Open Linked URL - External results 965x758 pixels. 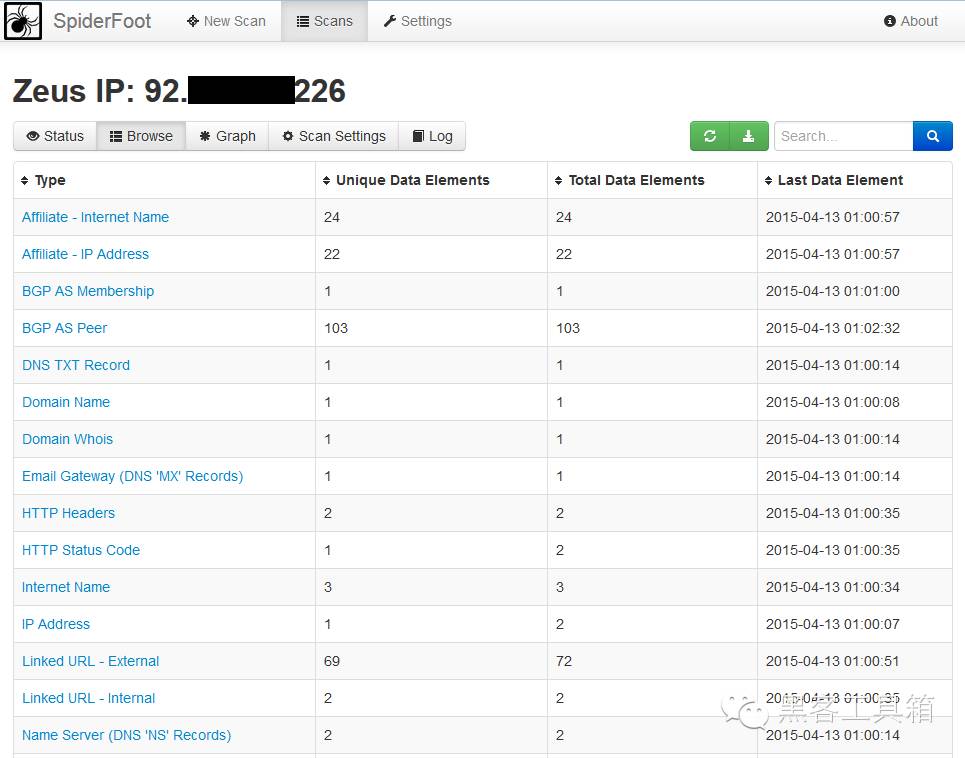90,661
